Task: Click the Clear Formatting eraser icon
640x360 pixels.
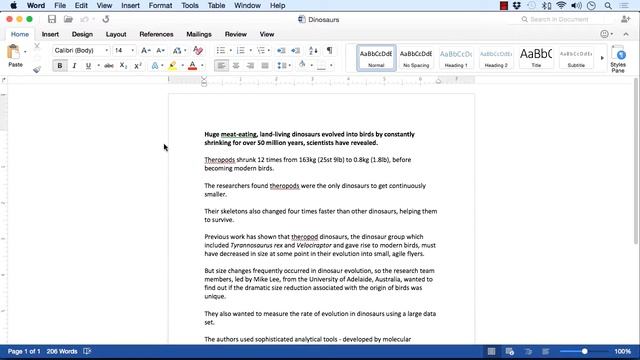Action: [x=198, y=51]
